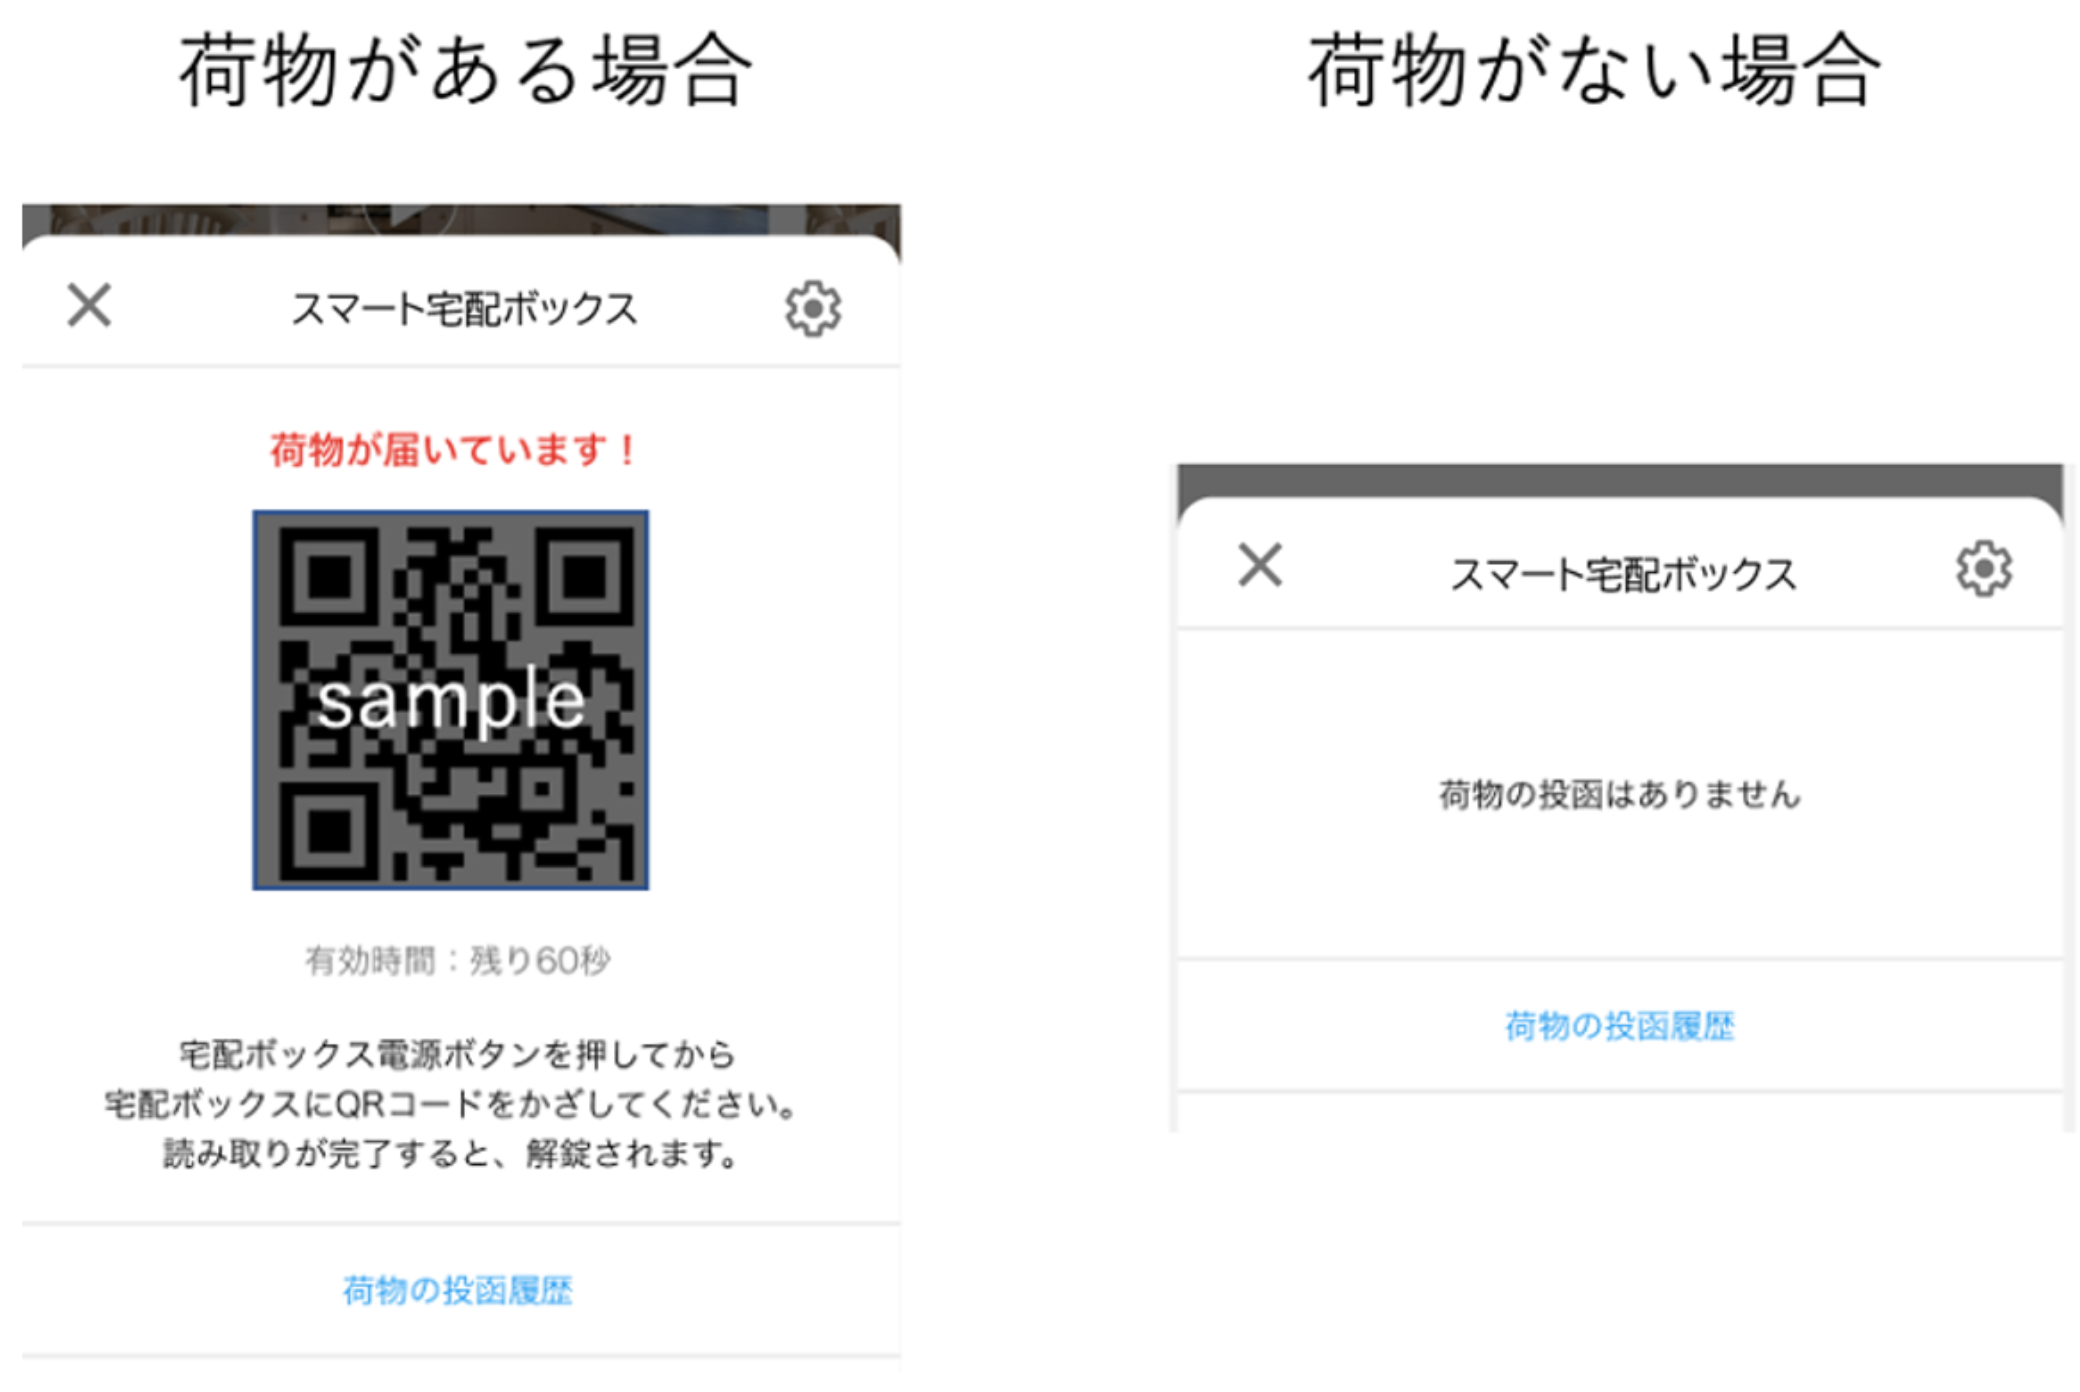The height and width of the screenshot is (1392, 2080).
Task: Tap dark gray backdrop above right panel
Action: pyautogui.click(x=1620, y=479)
